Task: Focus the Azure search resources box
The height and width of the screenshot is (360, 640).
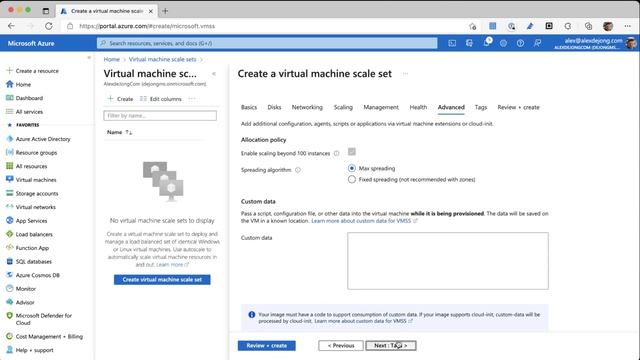Action: pyautogui.click(x=267, y=43)
